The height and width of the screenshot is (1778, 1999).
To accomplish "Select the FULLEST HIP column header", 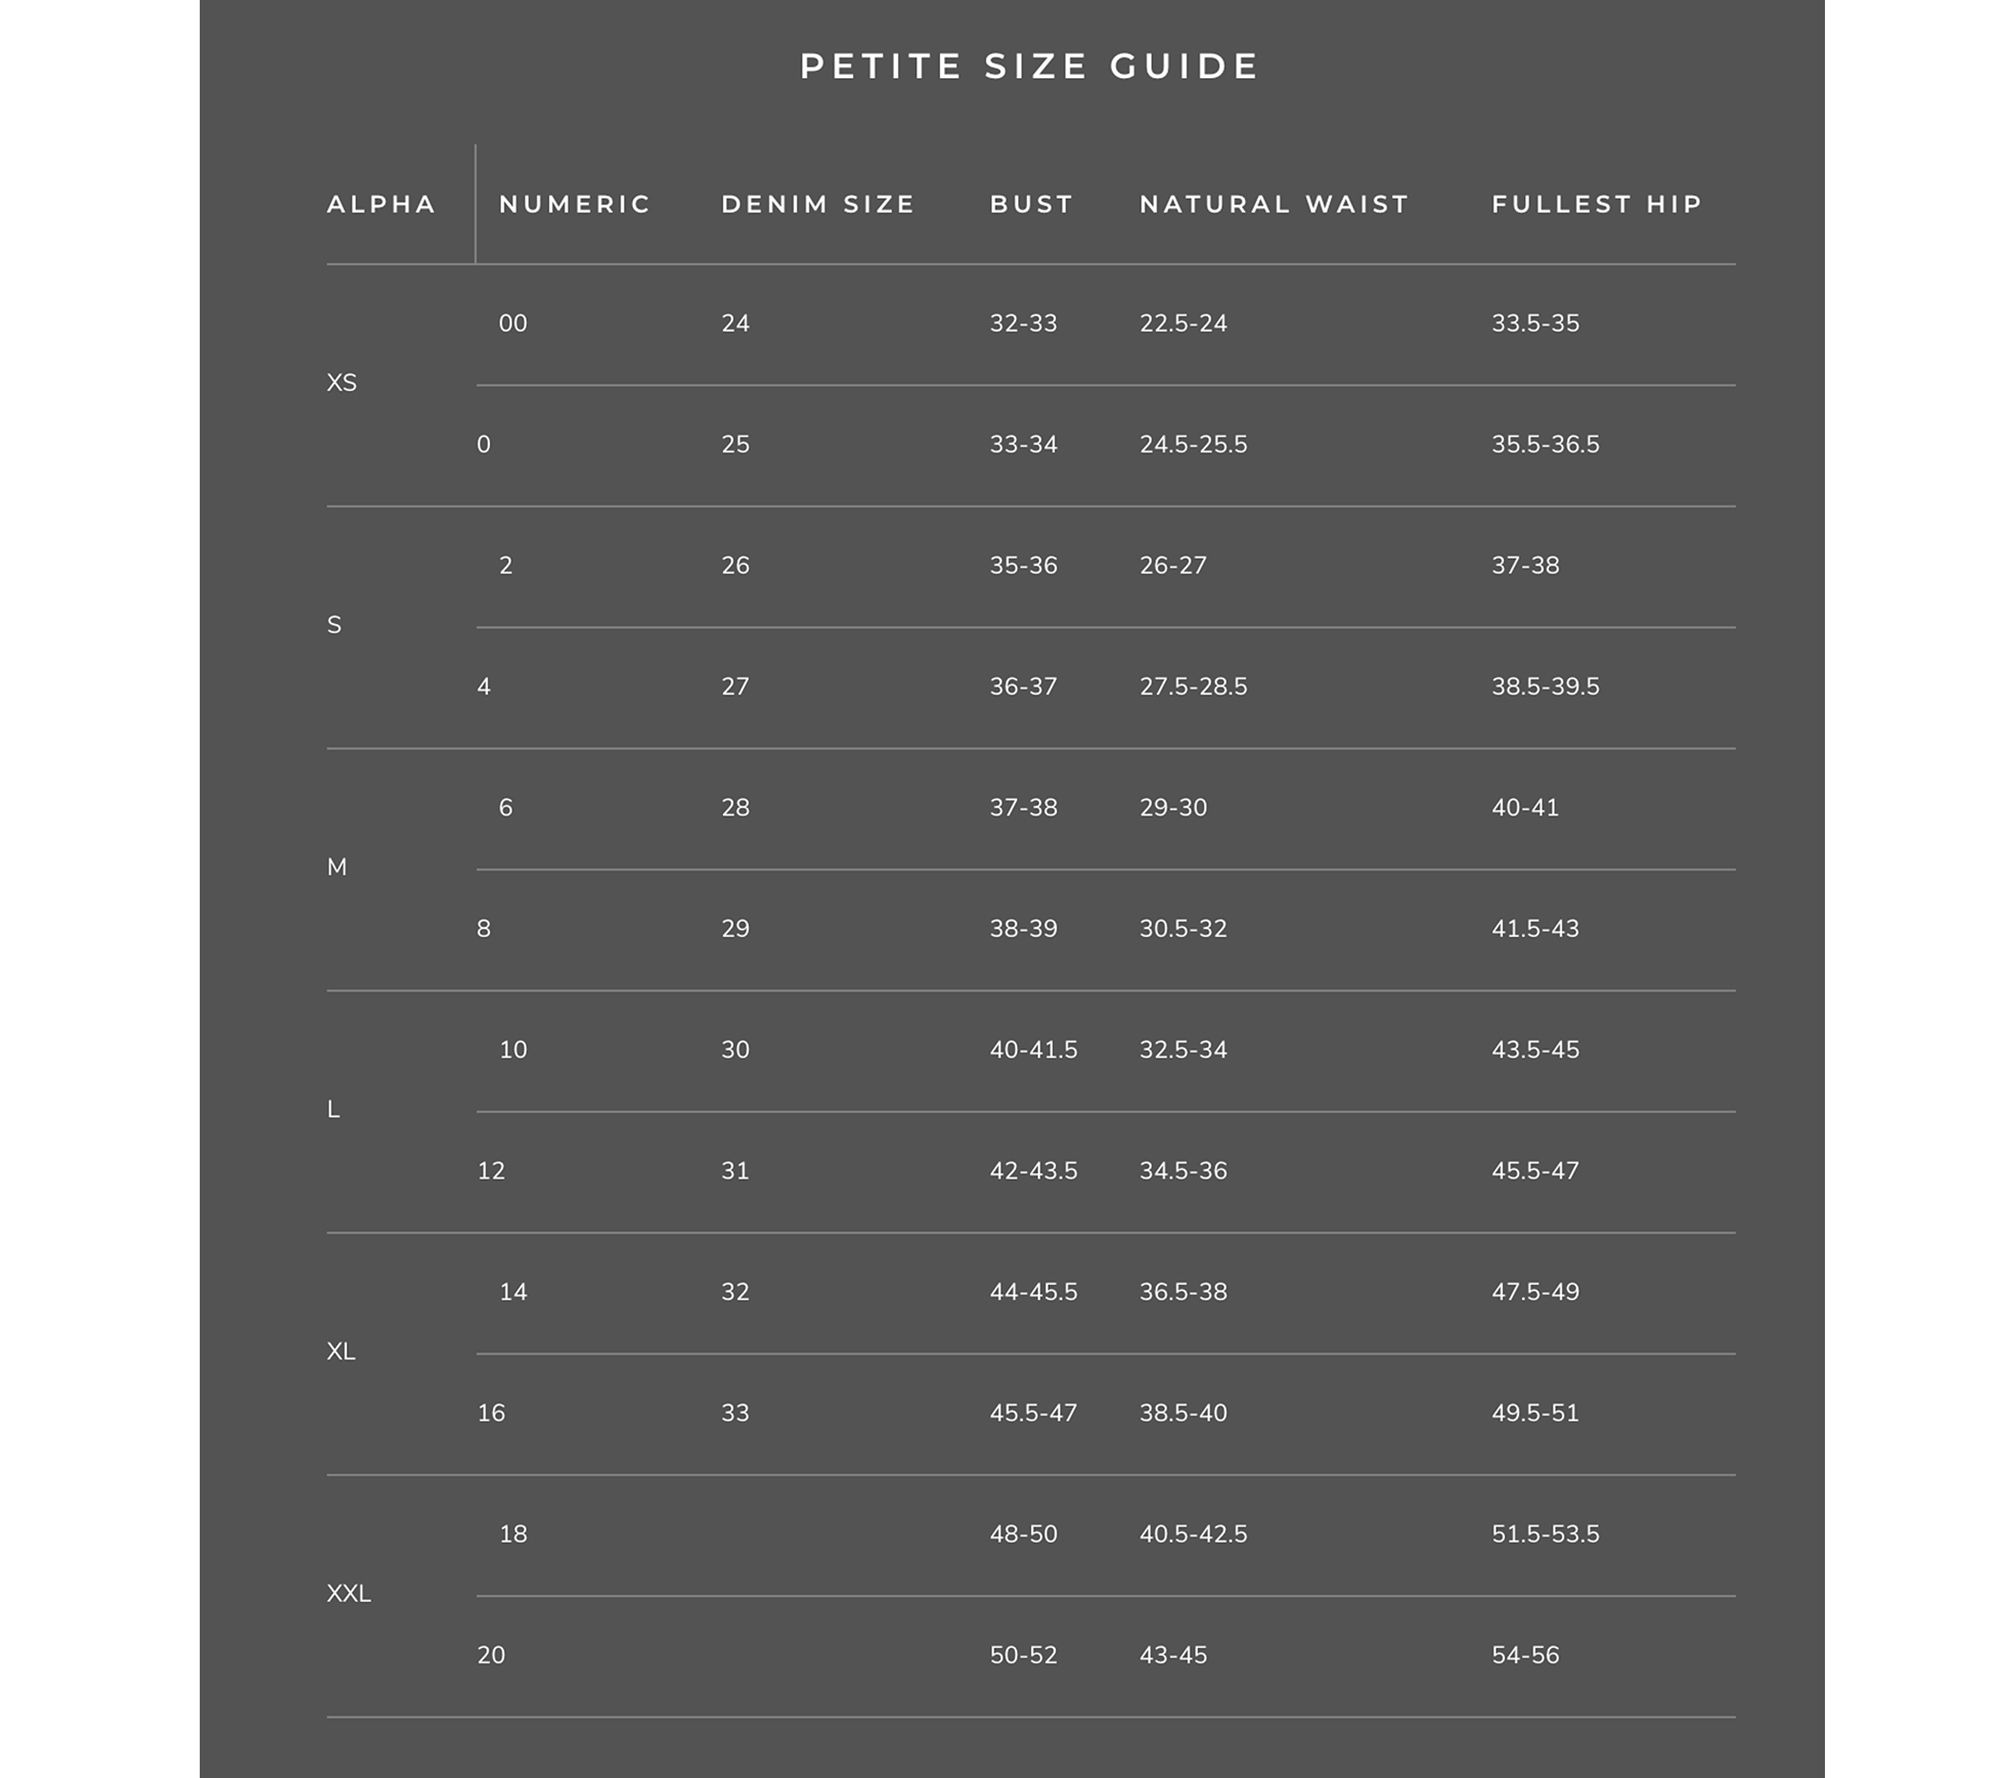I will tap(1597, 204).
